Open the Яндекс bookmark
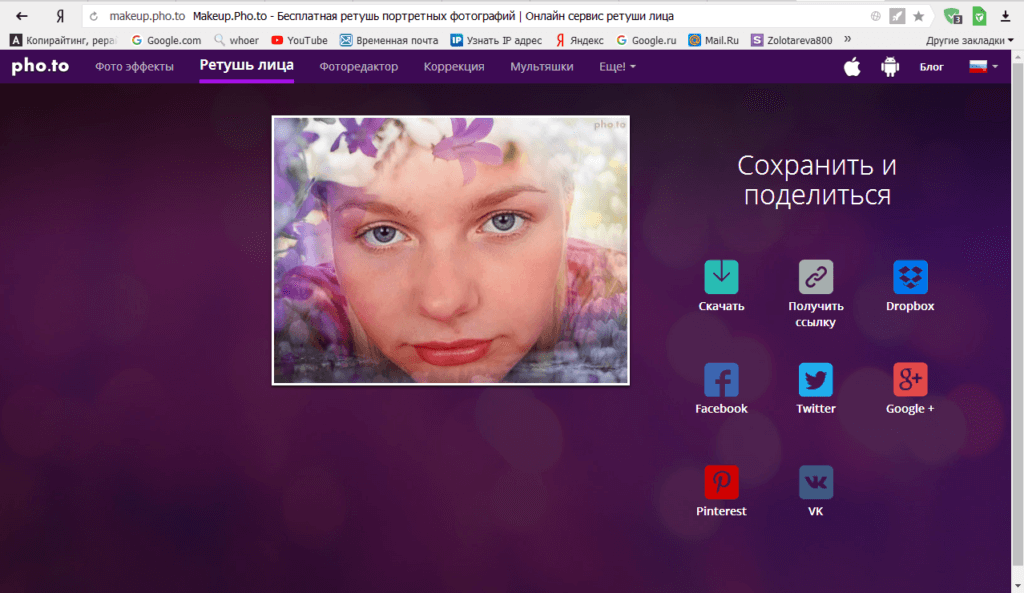Viewport: 1024px width, 593px height. (579, 40)
